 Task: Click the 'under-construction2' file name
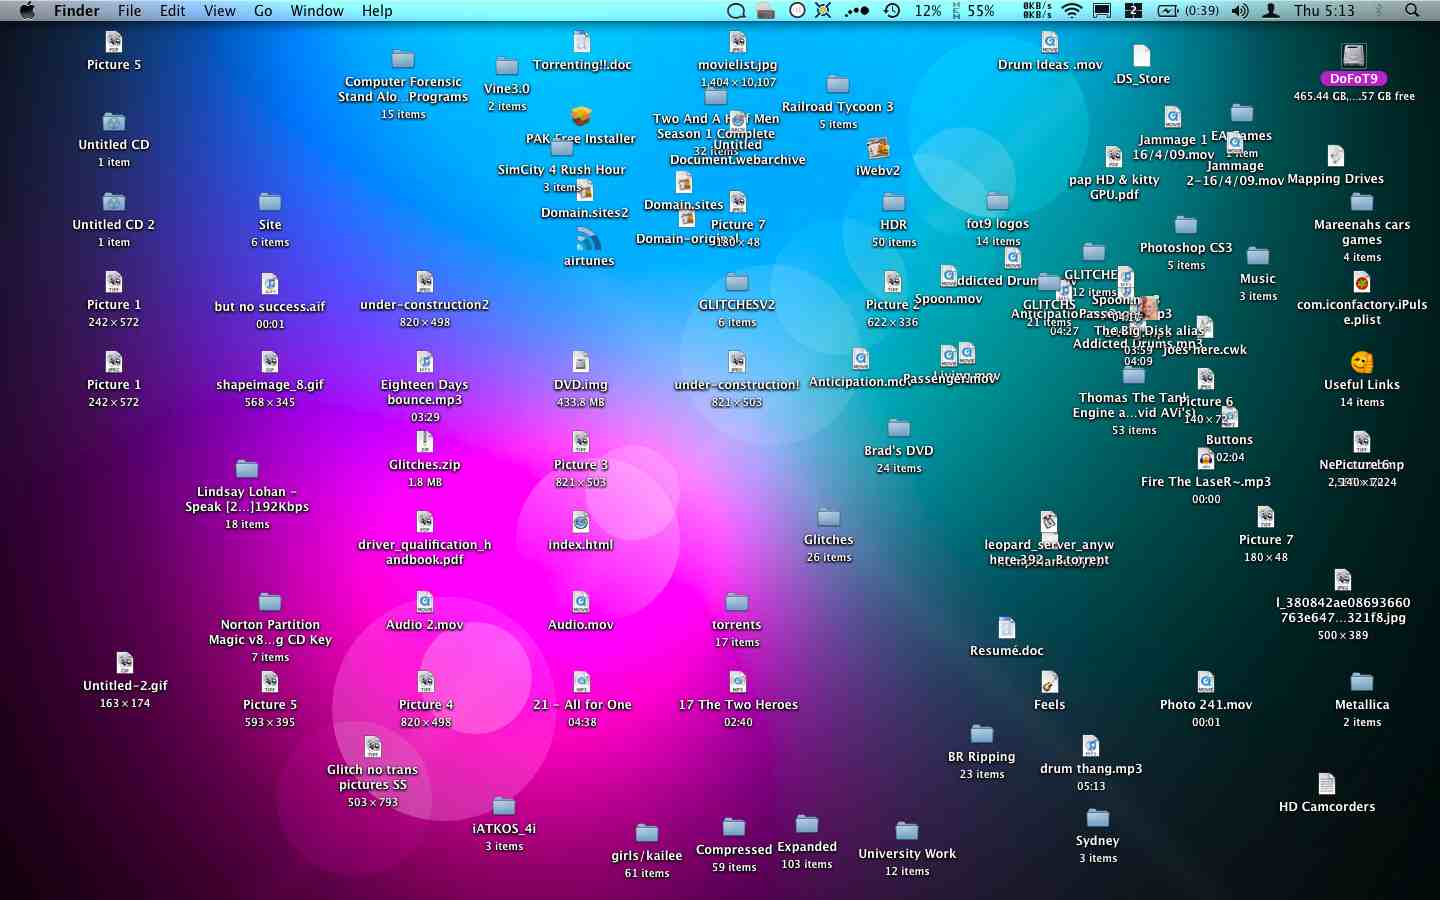(x=425, y=305)
